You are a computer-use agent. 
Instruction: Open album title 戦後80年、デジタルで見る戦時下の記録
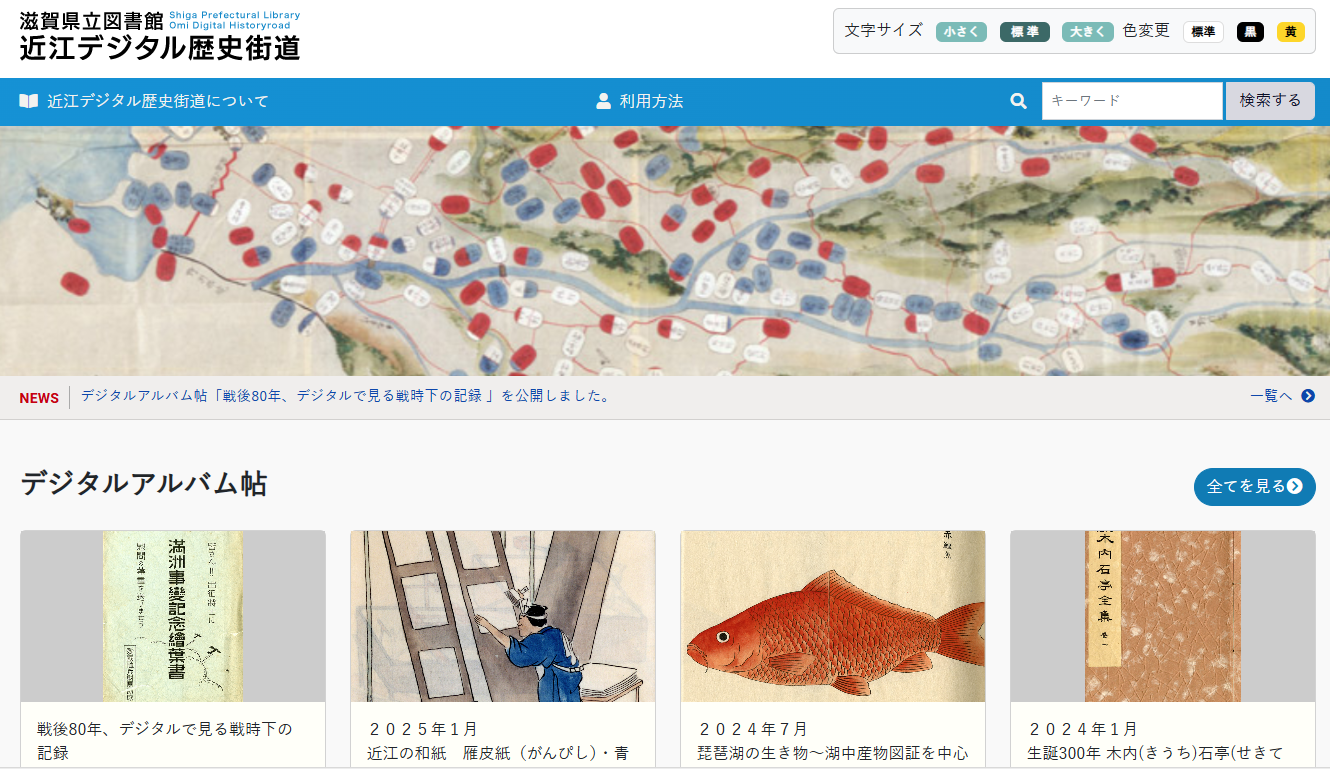point(165,741)
